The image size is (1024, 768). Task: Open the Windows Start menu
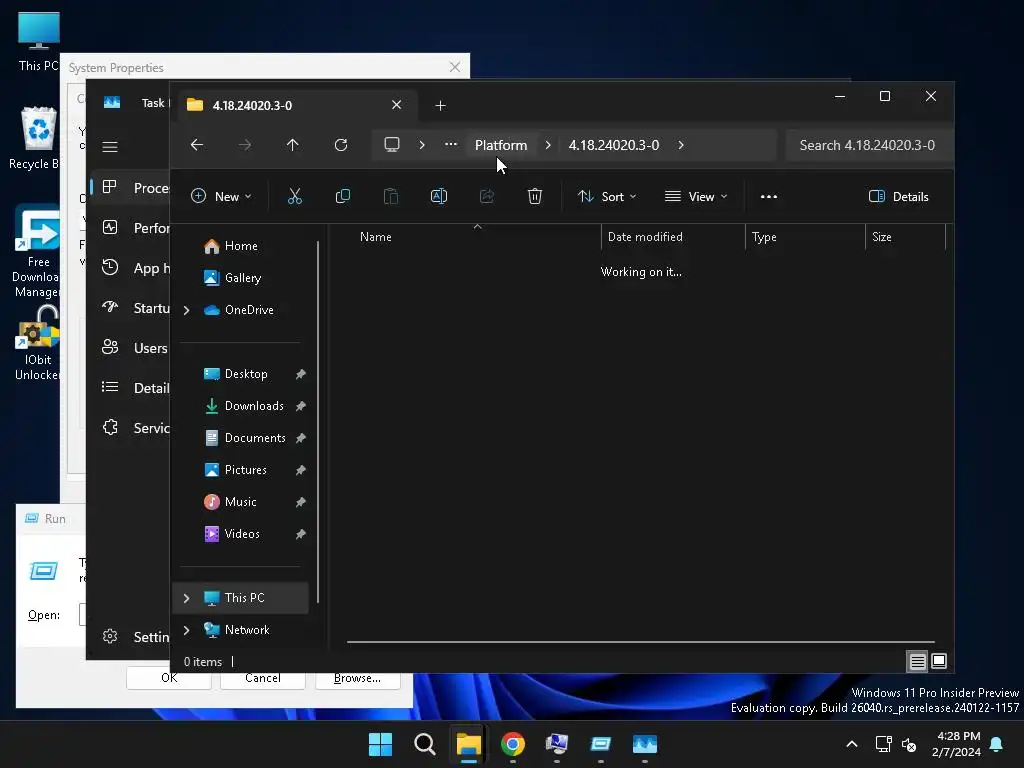(380, 744)
